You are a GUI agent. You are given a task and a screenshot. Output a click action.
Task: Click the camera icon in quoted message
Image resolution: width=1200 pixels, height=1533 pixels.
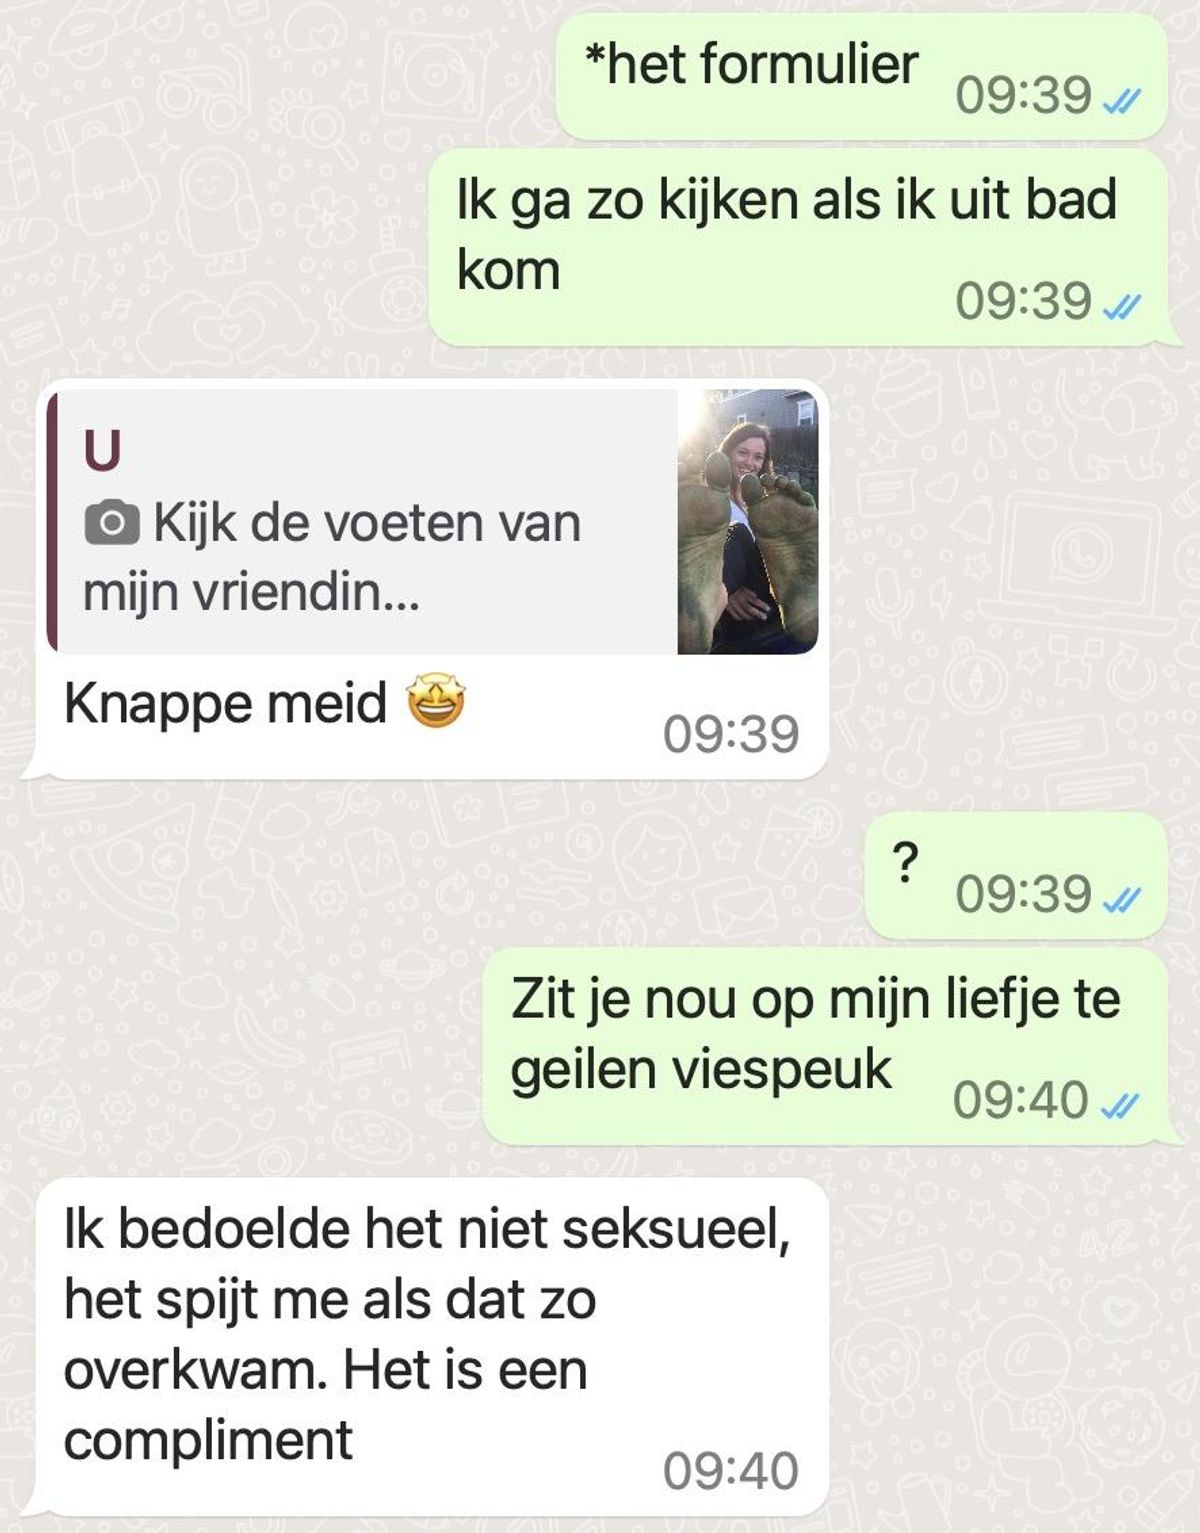112,523
